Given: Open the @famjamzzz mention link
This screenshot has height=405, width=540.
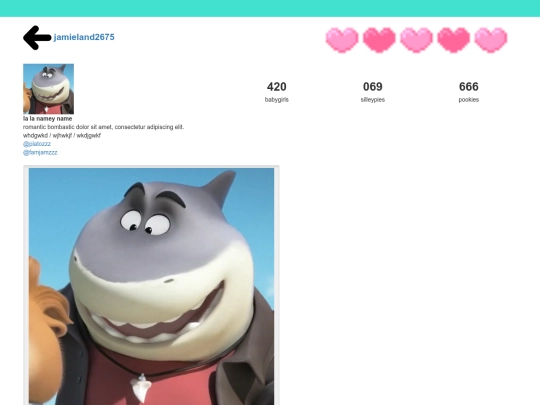Looking at the screenshot, I should 40,152.
